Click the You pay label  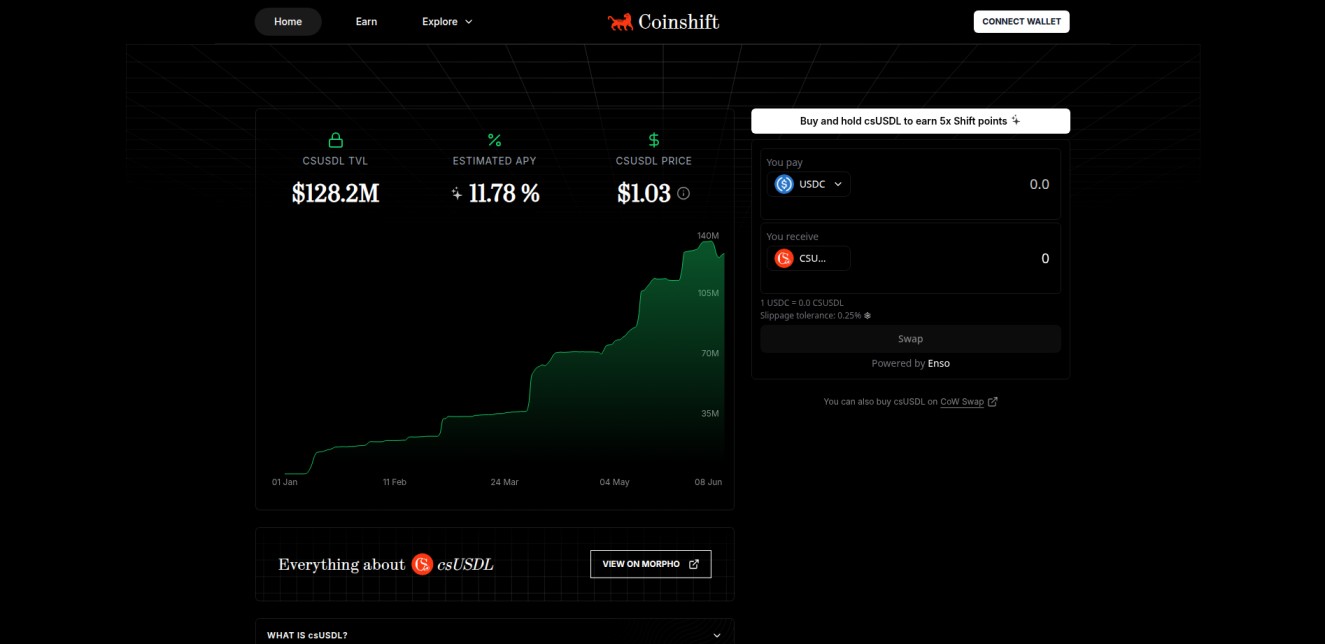784,162
